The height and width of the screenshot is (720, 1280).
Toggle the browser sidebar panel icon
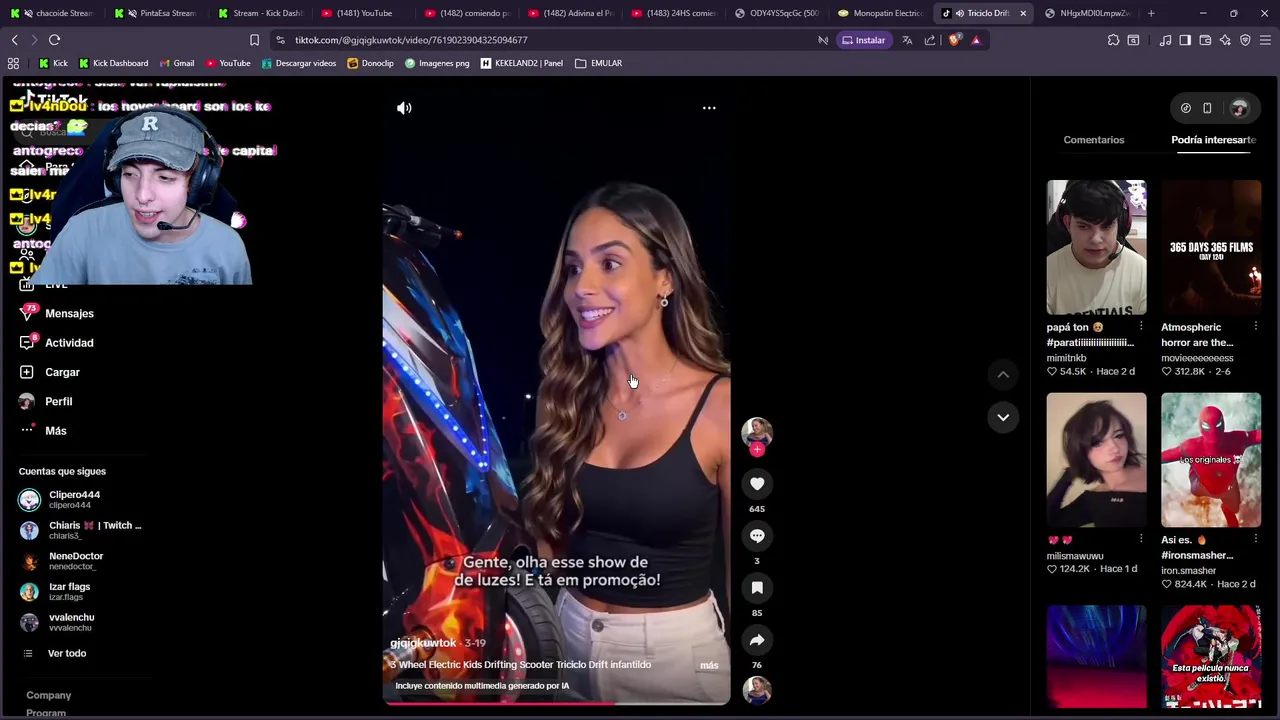1185,40
